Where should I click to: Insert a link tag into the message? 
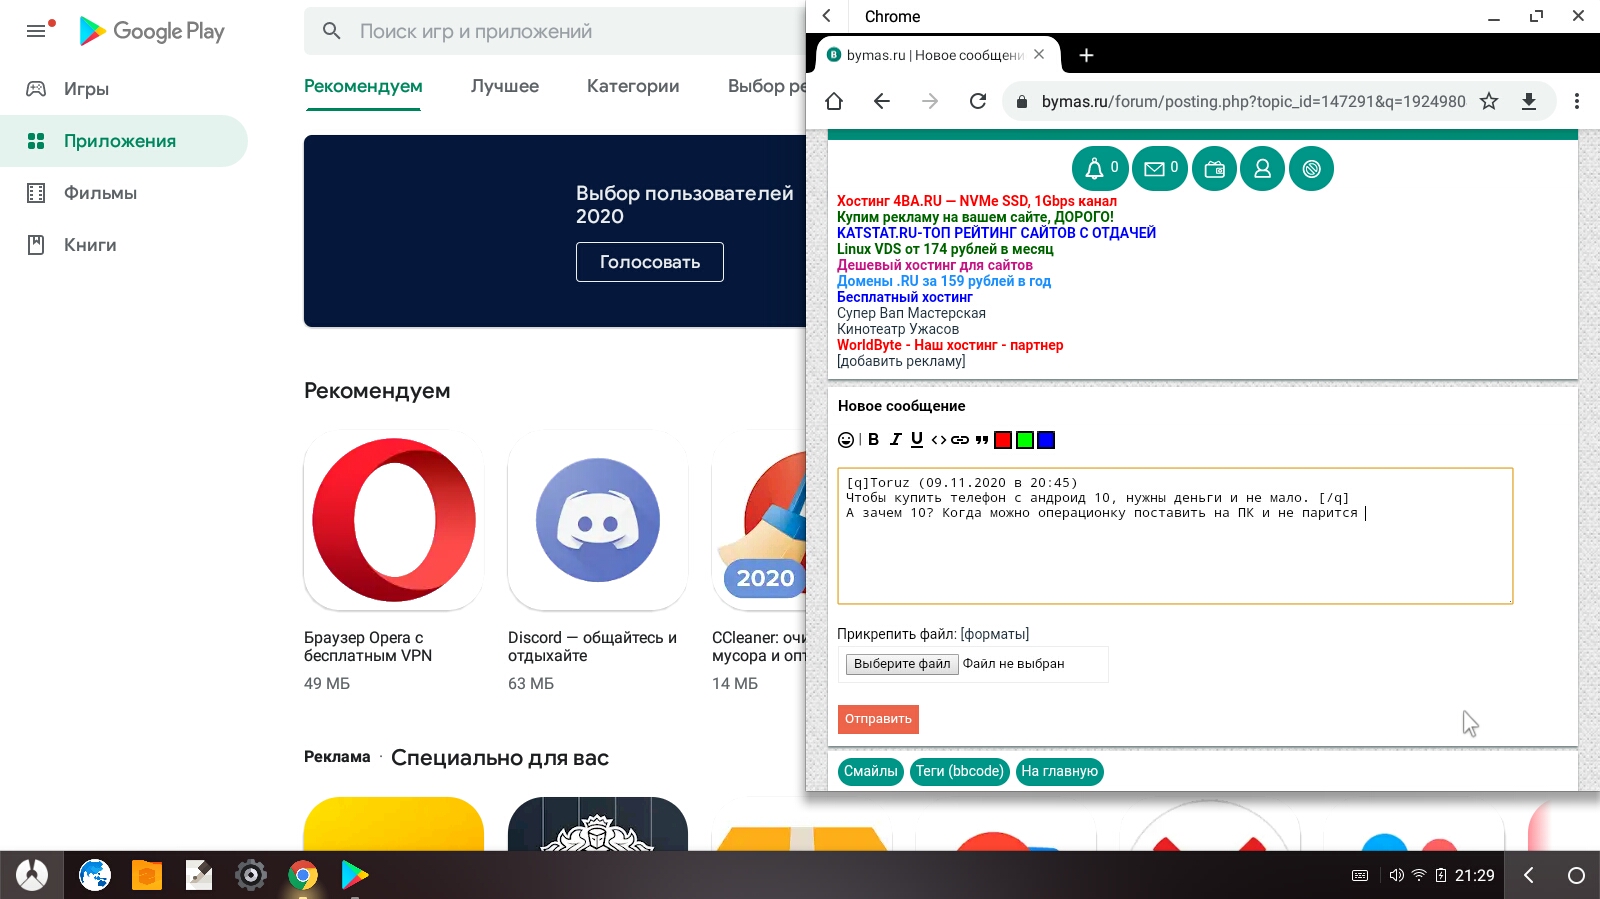pos(960,440)
